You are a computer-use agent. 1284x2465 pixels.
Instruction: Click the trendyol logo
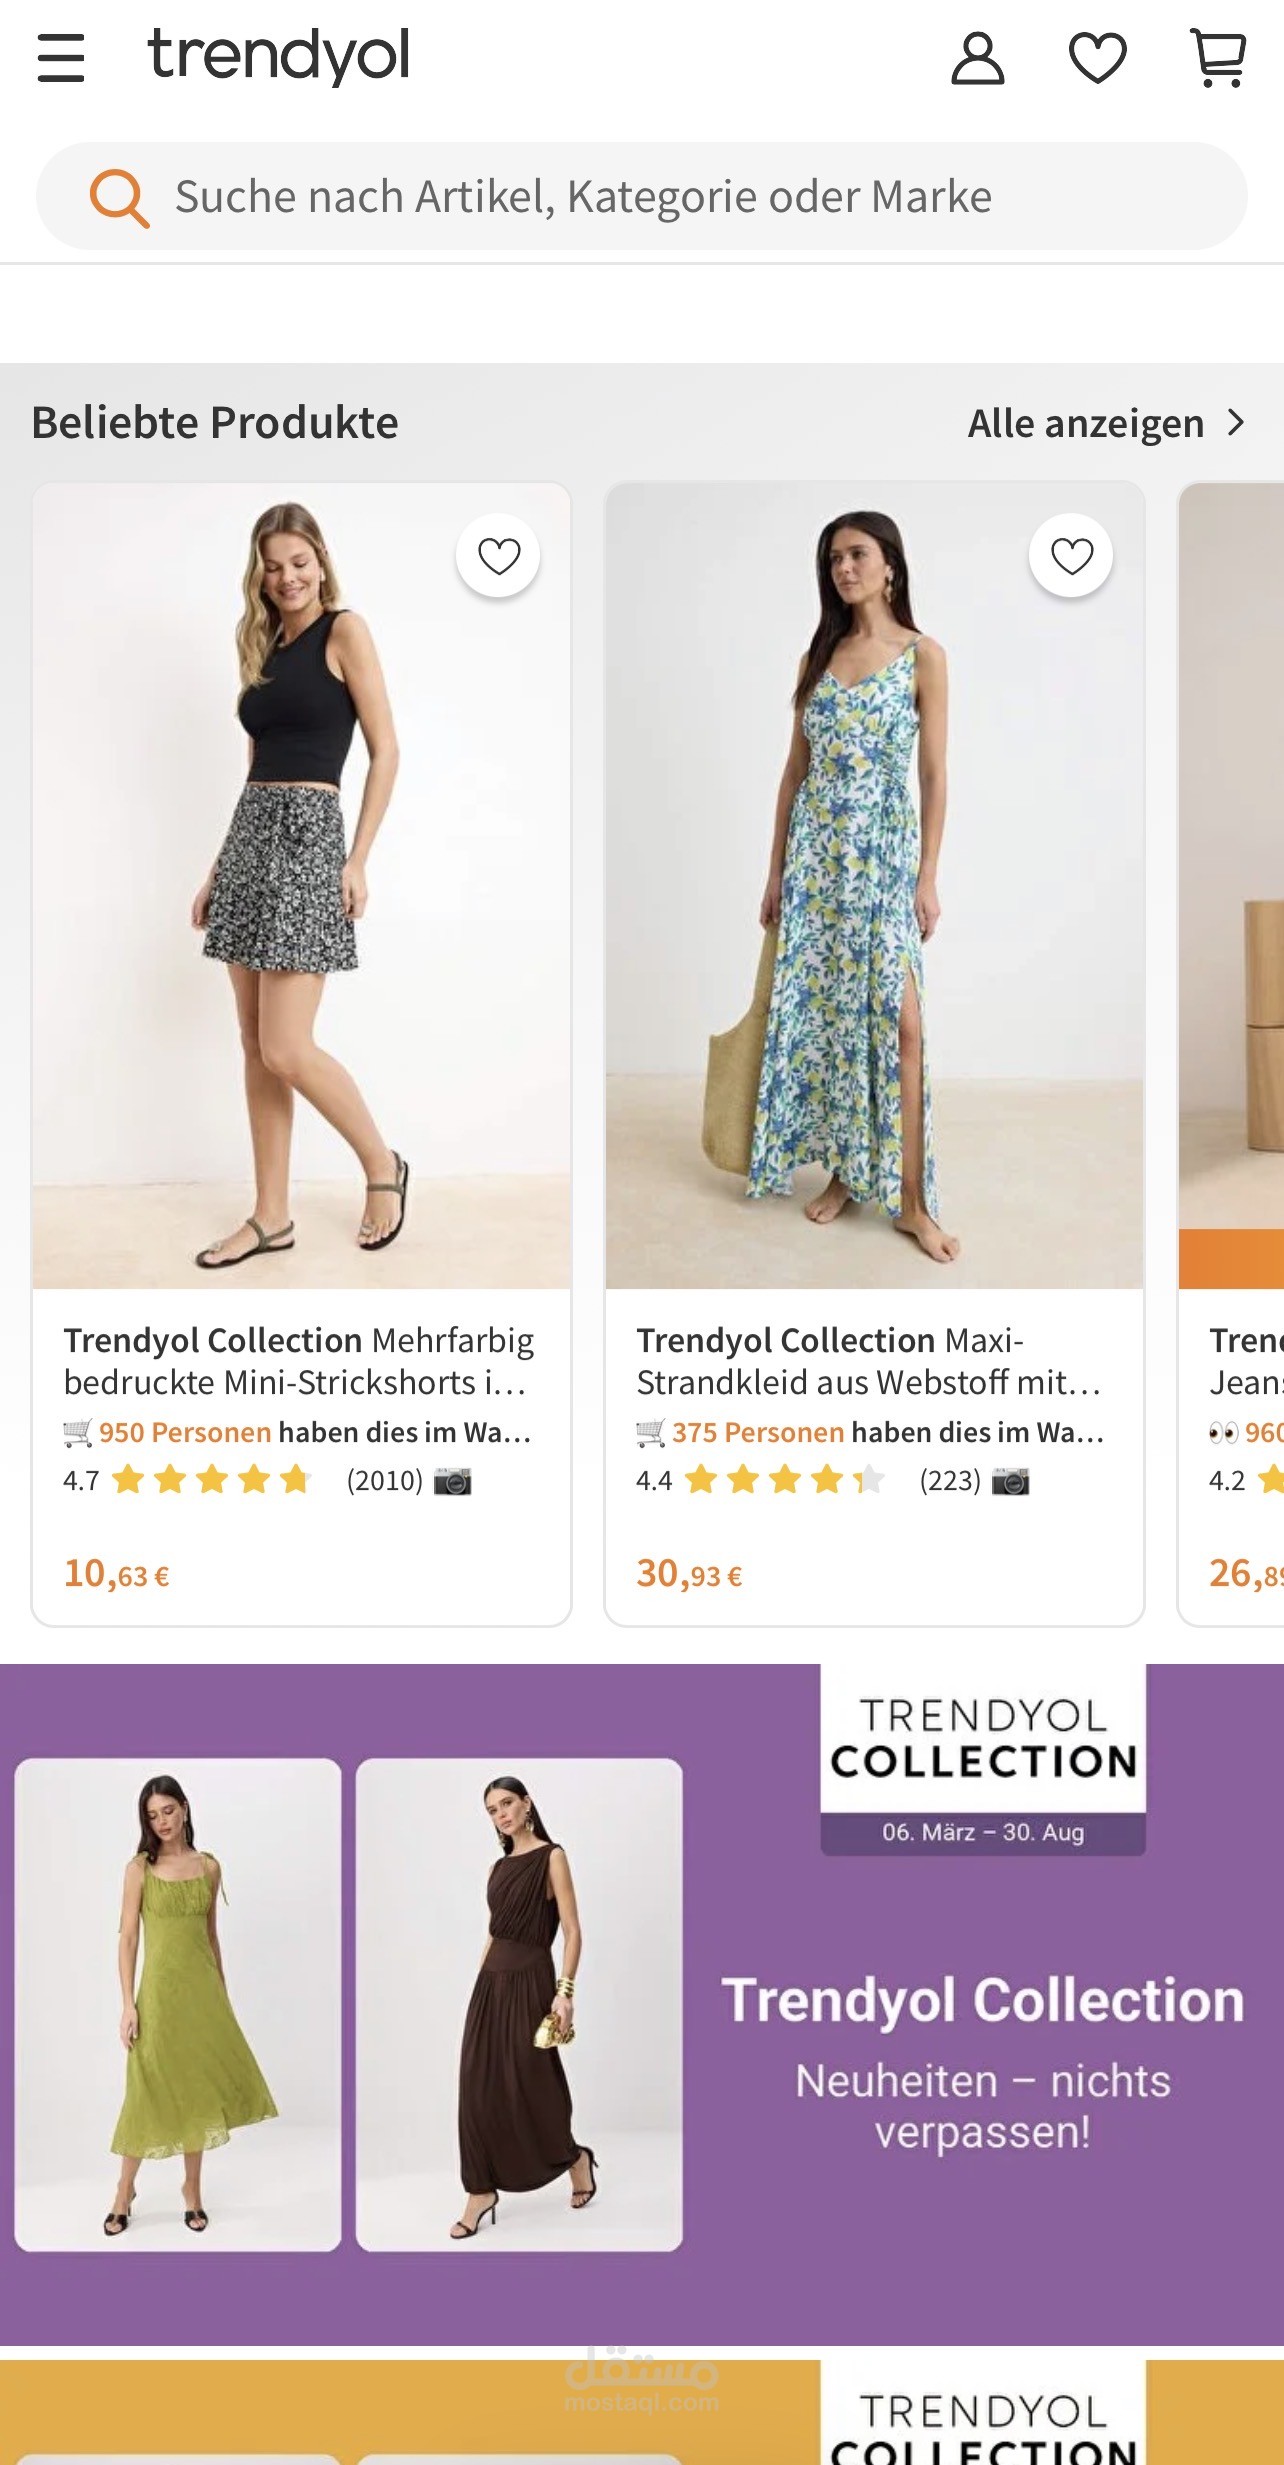pyautogui.click(x=279, y=56)
